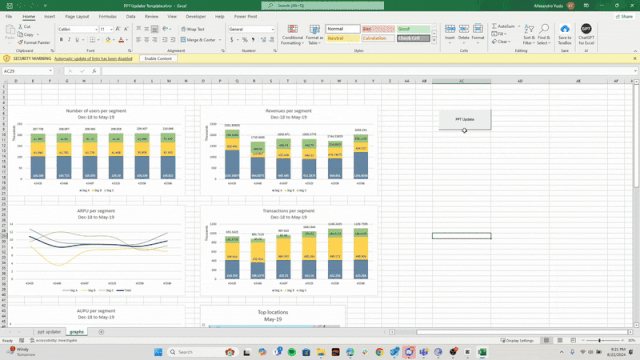The height and width of the screenshot is (360, 640).
Task: Switch to Page Break Preview in status bar
Action: click(573, 340)
